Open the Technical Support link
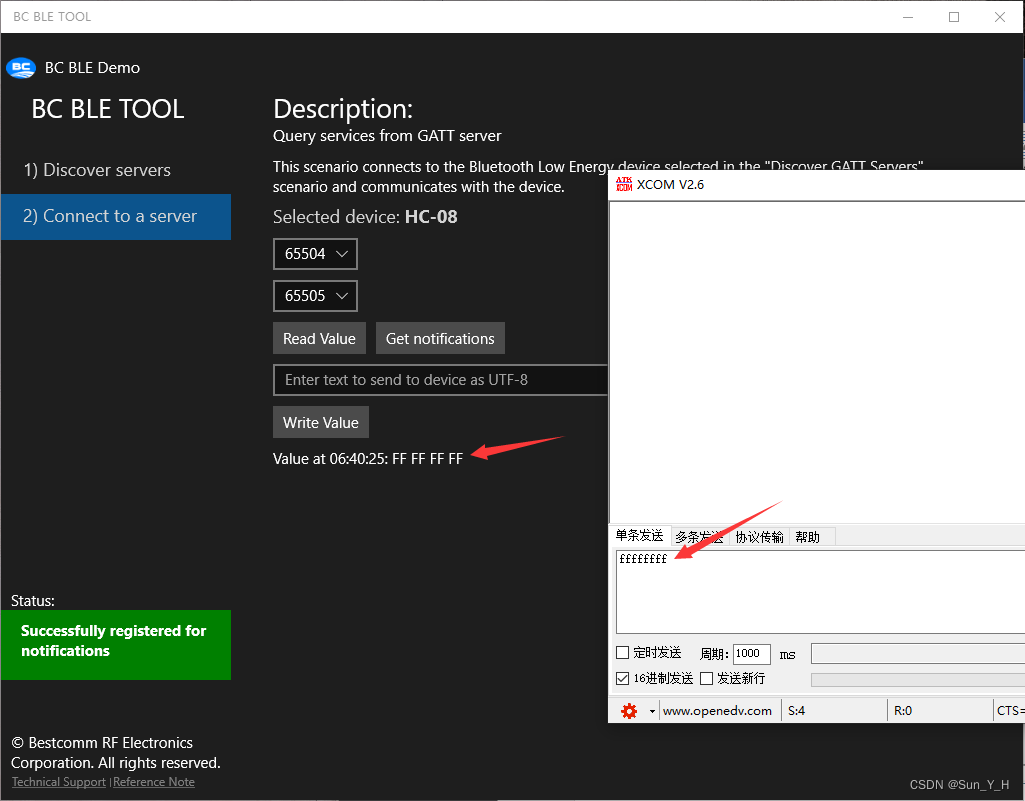This screenshot has width=1025, height=801. [x=59, y=781]
